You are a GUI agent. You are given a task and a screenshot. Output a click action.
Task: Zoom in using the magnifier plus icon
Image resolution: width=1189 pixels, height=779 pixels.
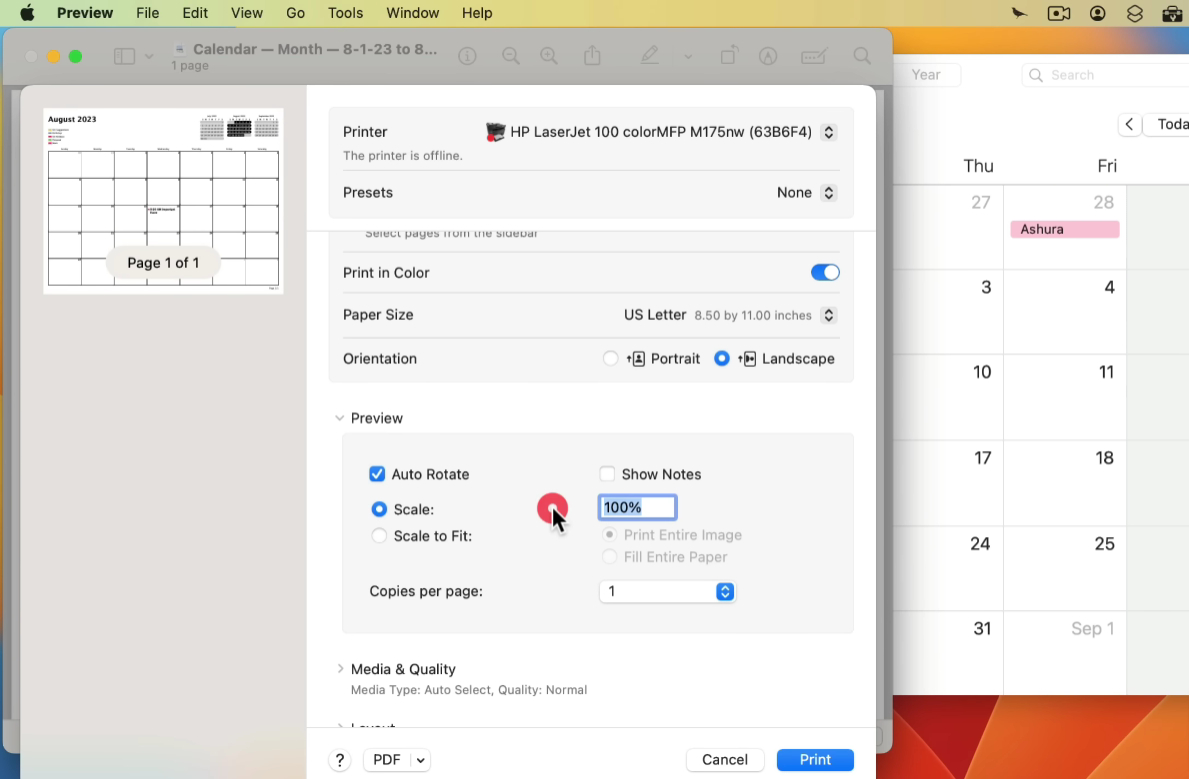click(549, 56)
